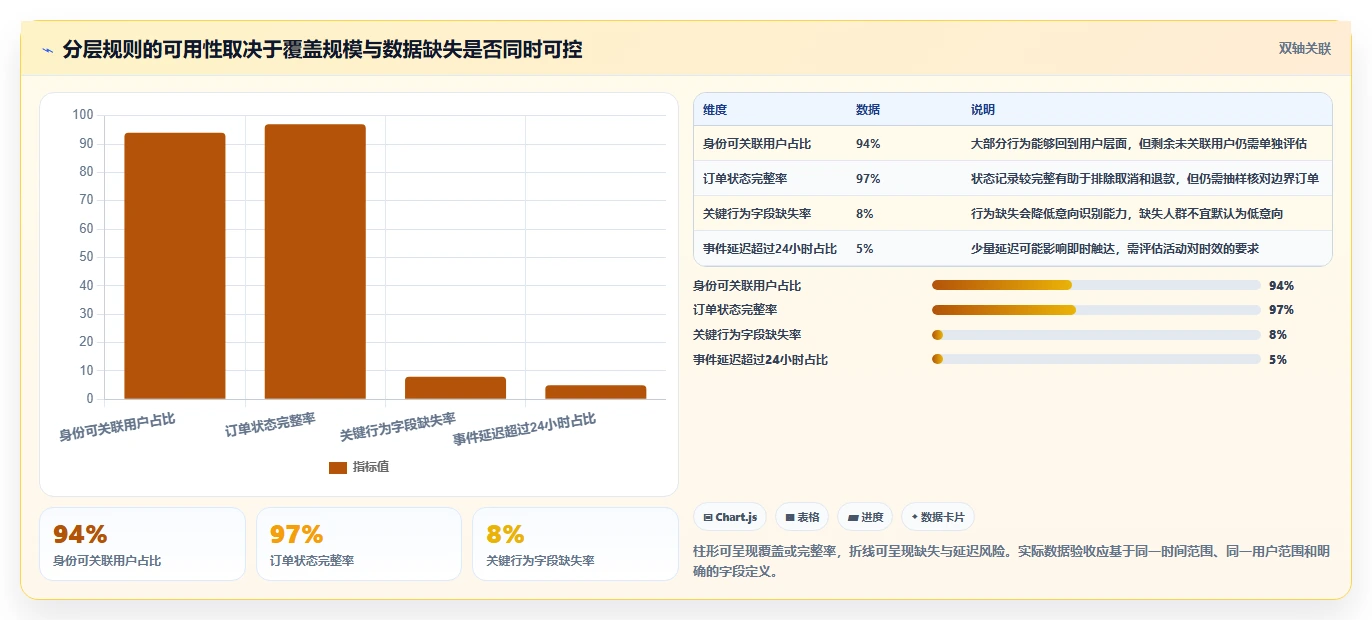1372x620 pixels.
Task: Click the 订单状态完整率 chart bar
Action: click(315, 262)
